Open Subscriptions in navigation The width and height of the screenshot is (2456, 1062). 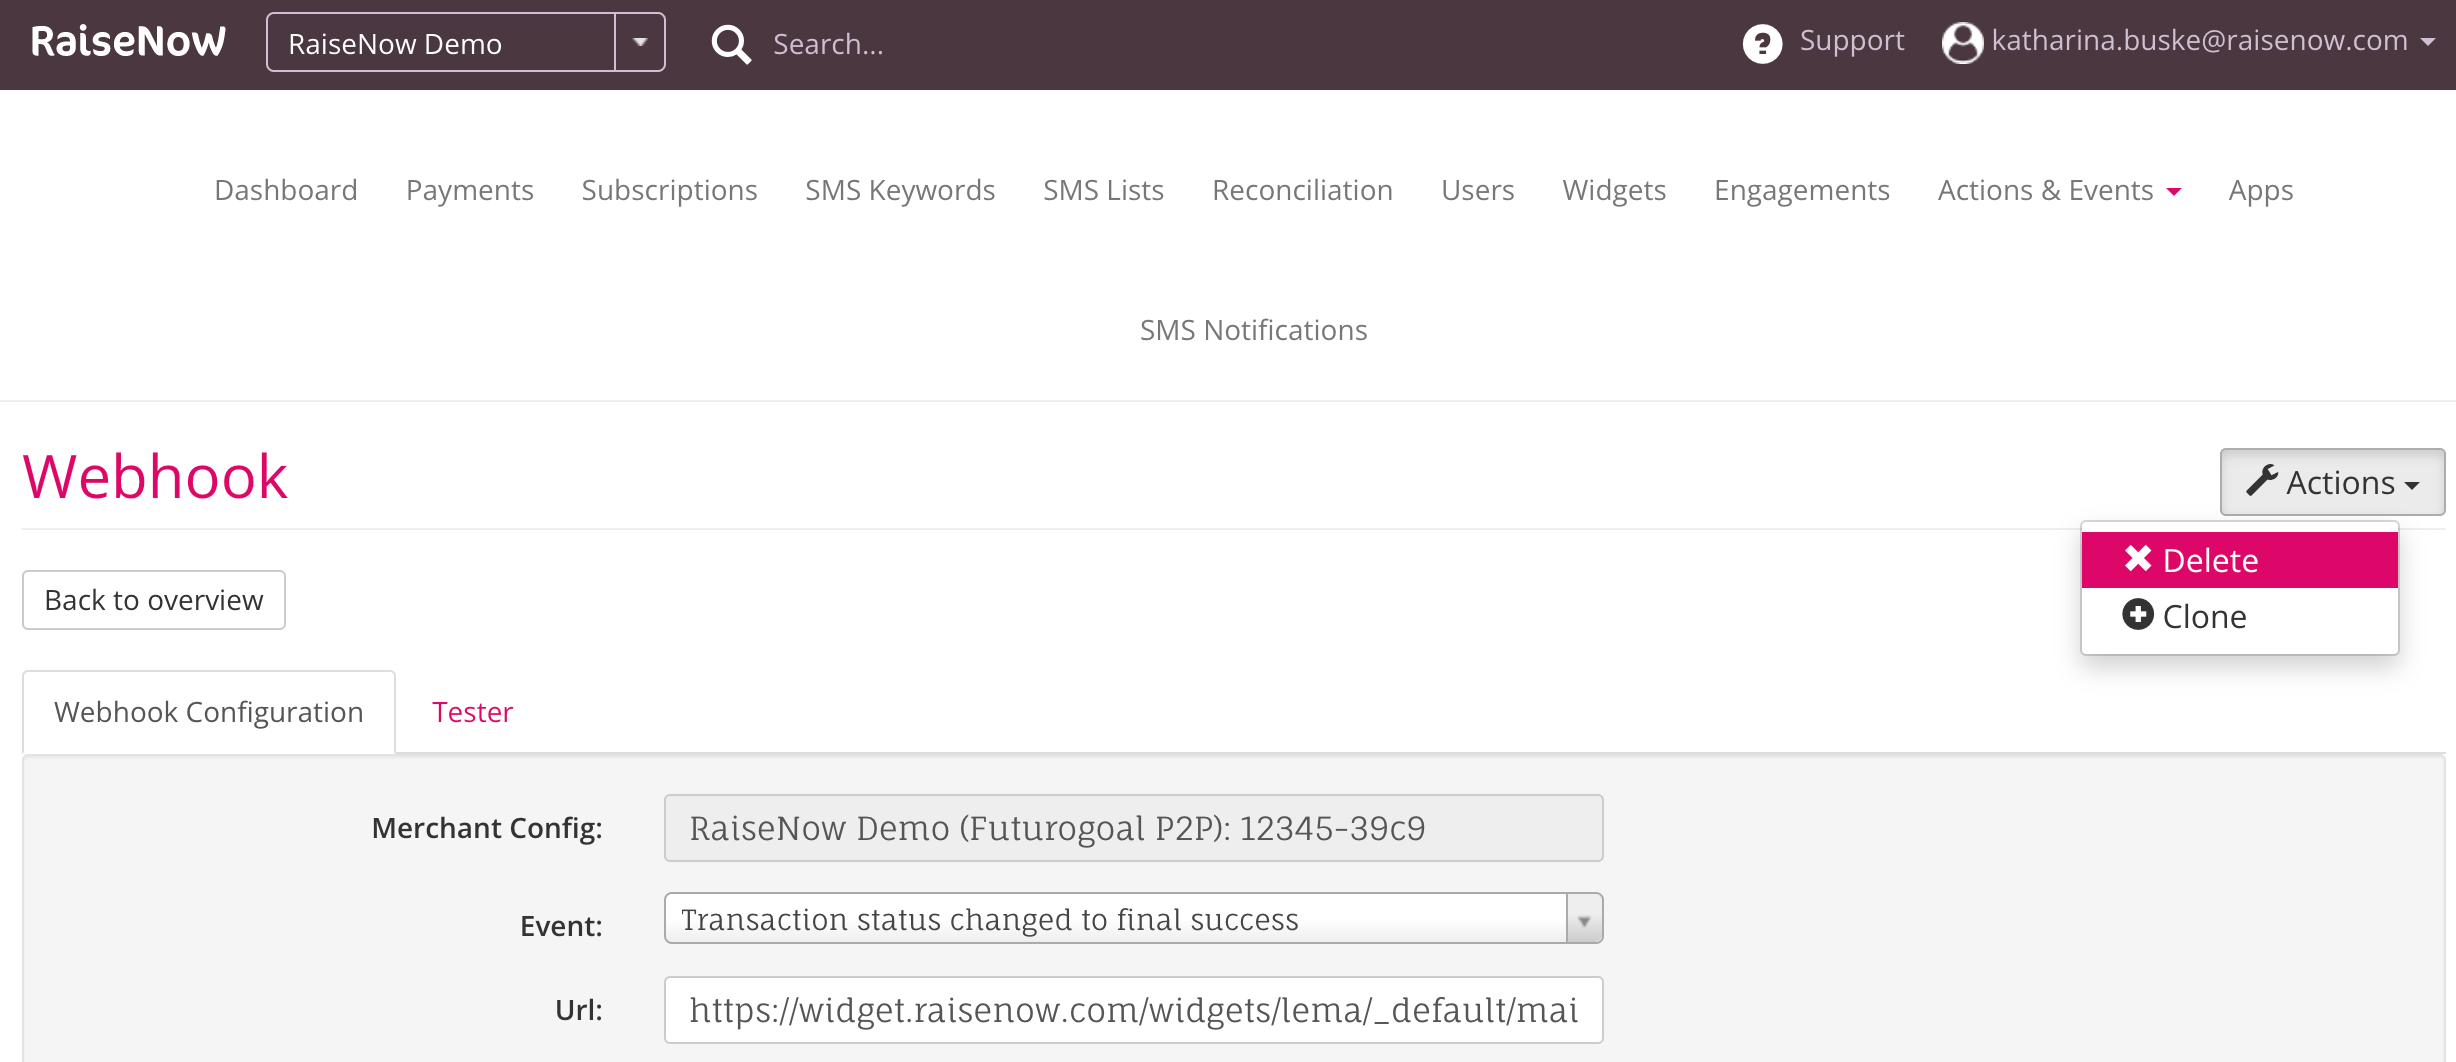click(670, 190)
